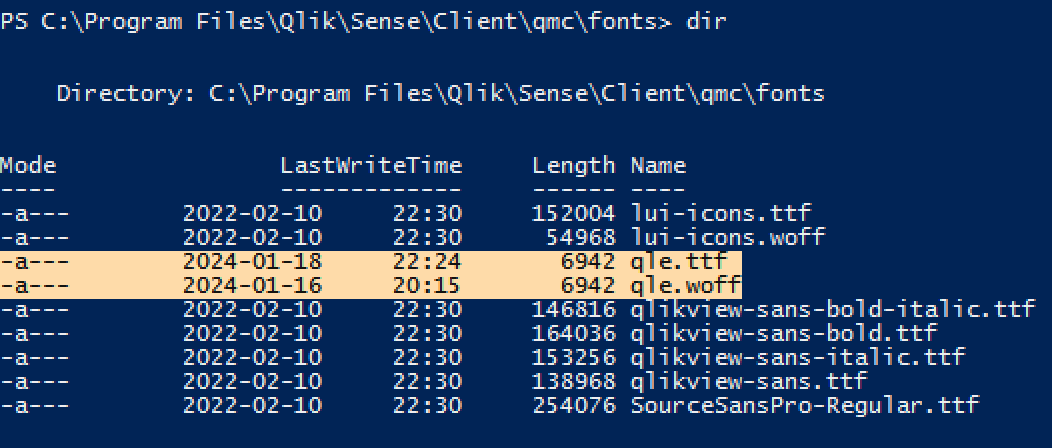Click qlikview-sans.ttf file name

(748, 381)
